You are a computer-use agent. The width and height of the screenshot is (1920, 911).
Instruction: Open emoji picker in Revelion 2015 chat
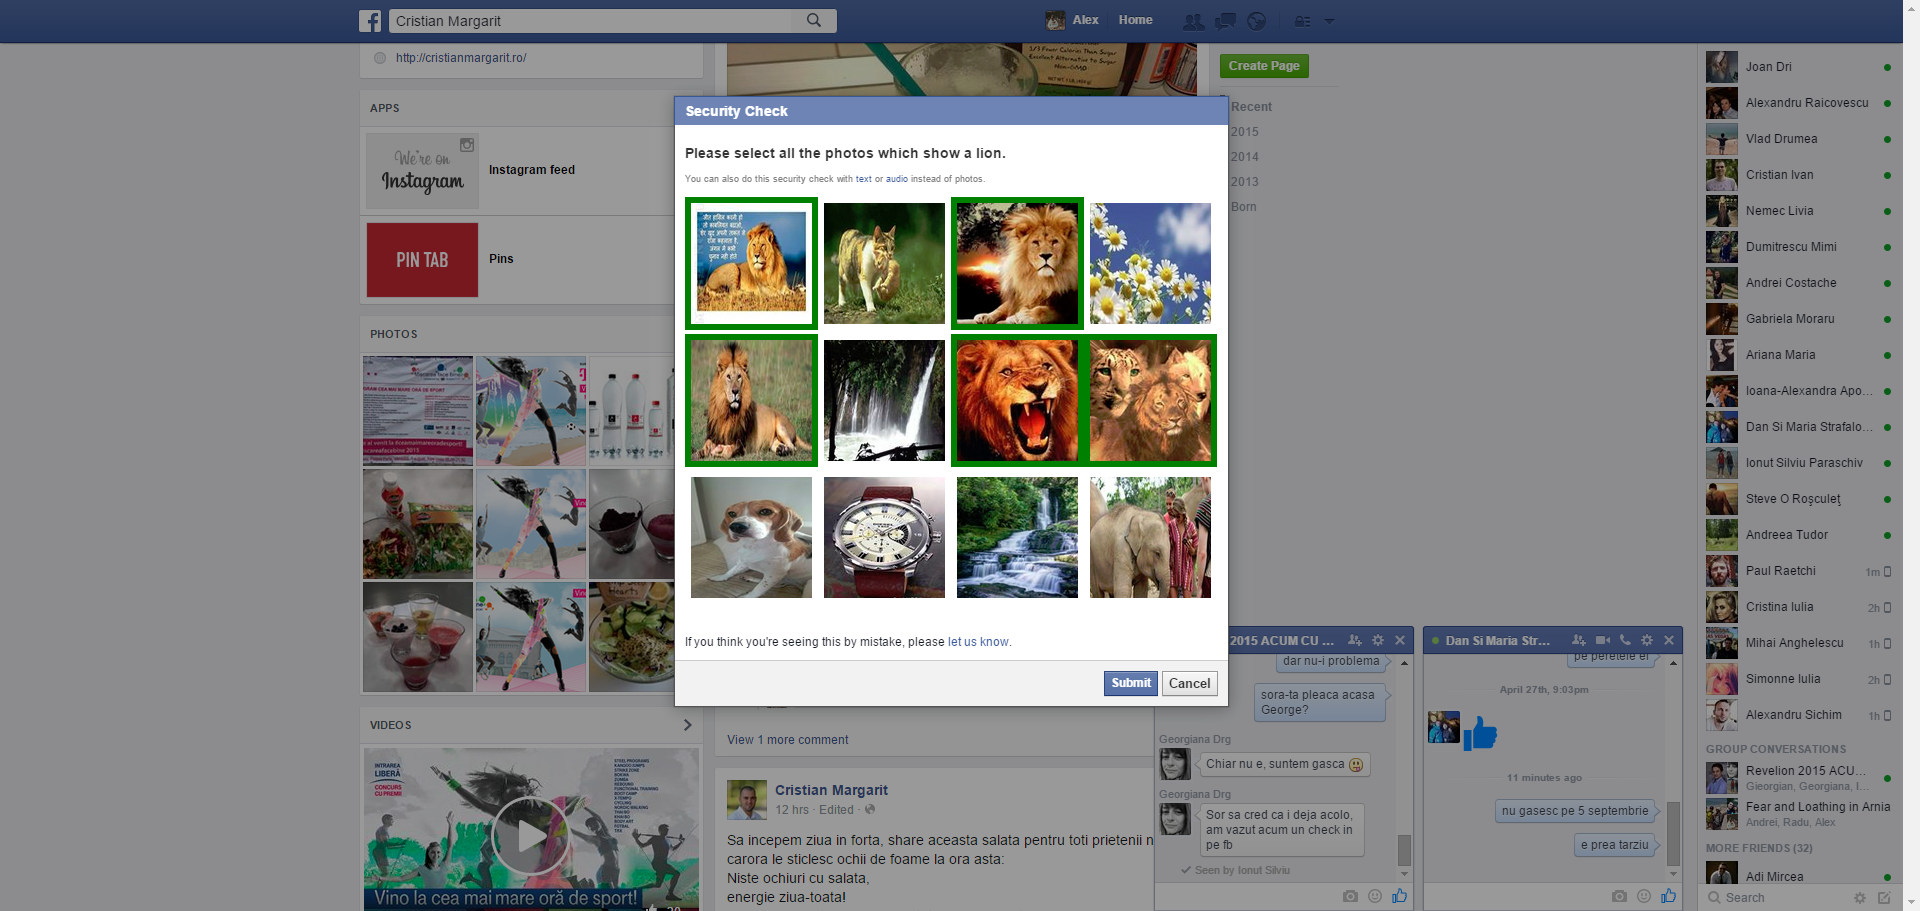[1375, 896]
